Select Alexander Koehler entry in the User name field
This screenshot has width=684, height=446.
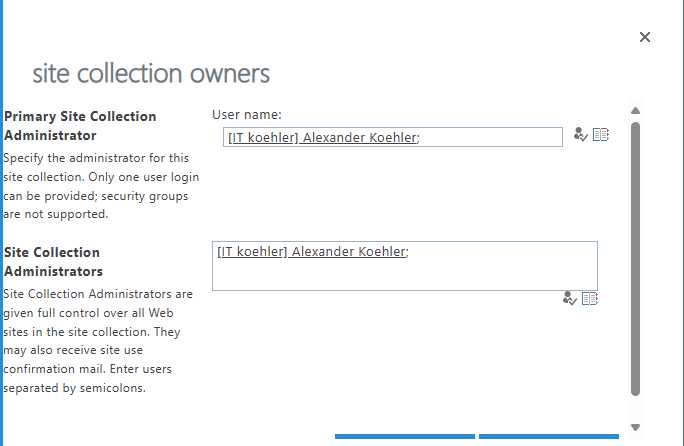(322, 138)
